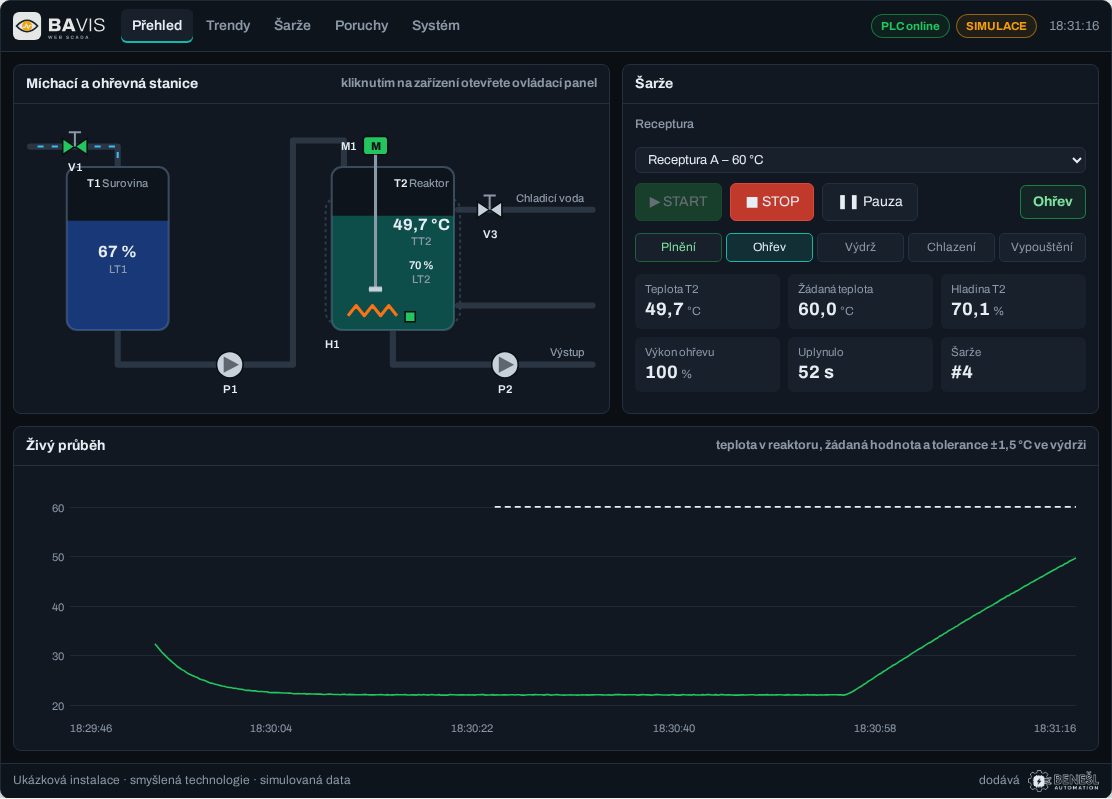Click the Pauza button

click(x=869, y=202)
